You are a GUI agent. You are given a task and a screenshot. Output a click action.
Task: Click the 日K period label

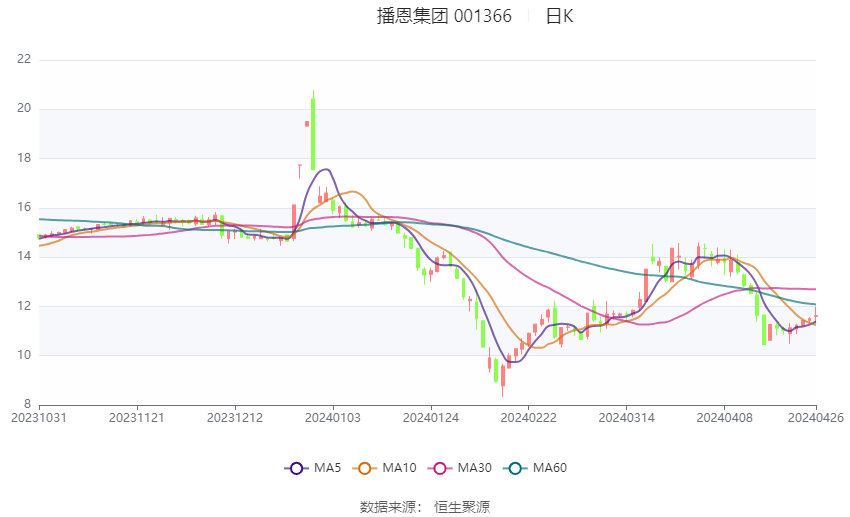coord(559,16)
